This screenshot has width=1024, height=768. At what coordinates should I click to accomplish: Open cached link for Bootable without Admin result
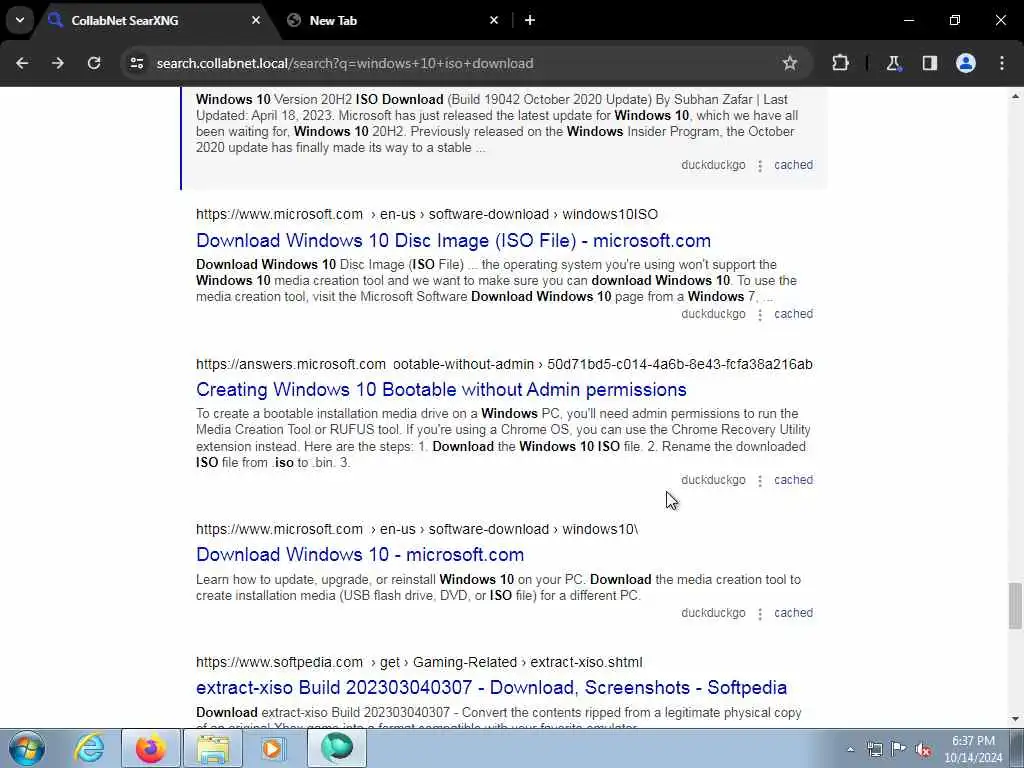(793, 479)
